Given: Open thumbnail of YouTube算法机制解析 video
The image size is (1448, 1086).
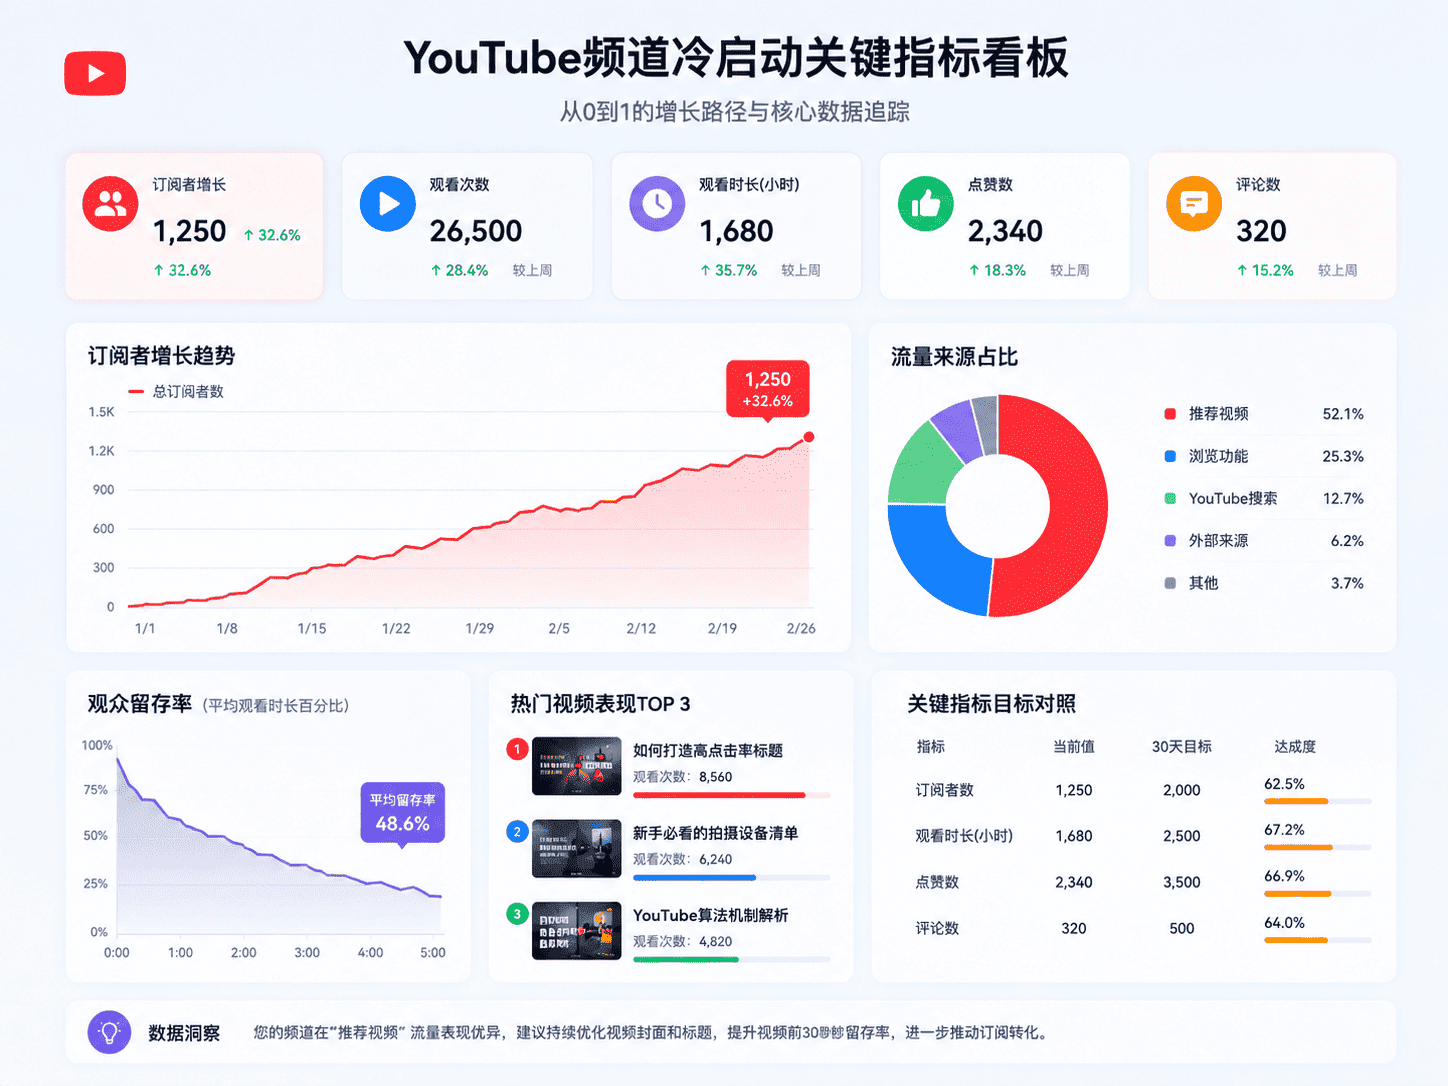Looking at the screenshot, I should pos(576,931).
